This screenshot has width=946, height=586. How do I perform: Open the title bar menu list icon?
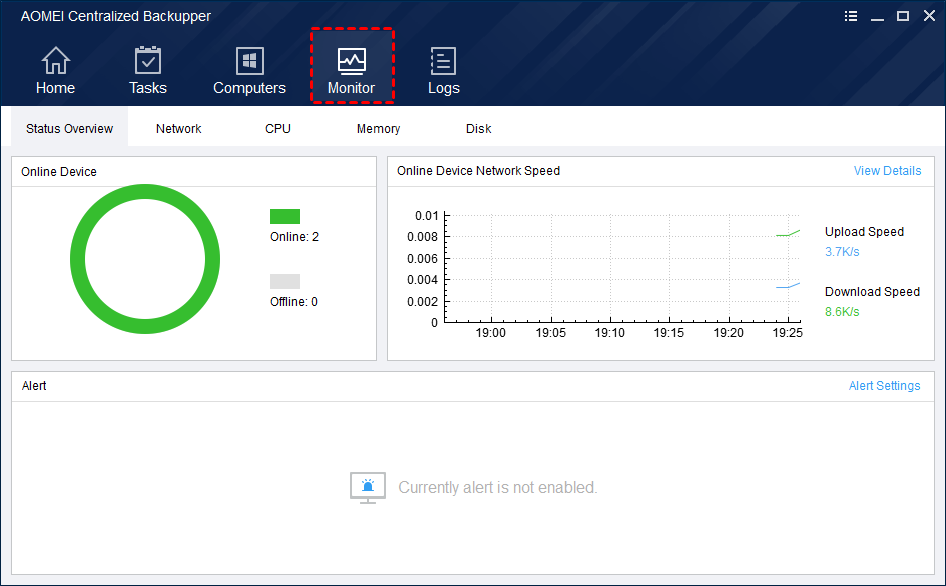click(851, 16)
